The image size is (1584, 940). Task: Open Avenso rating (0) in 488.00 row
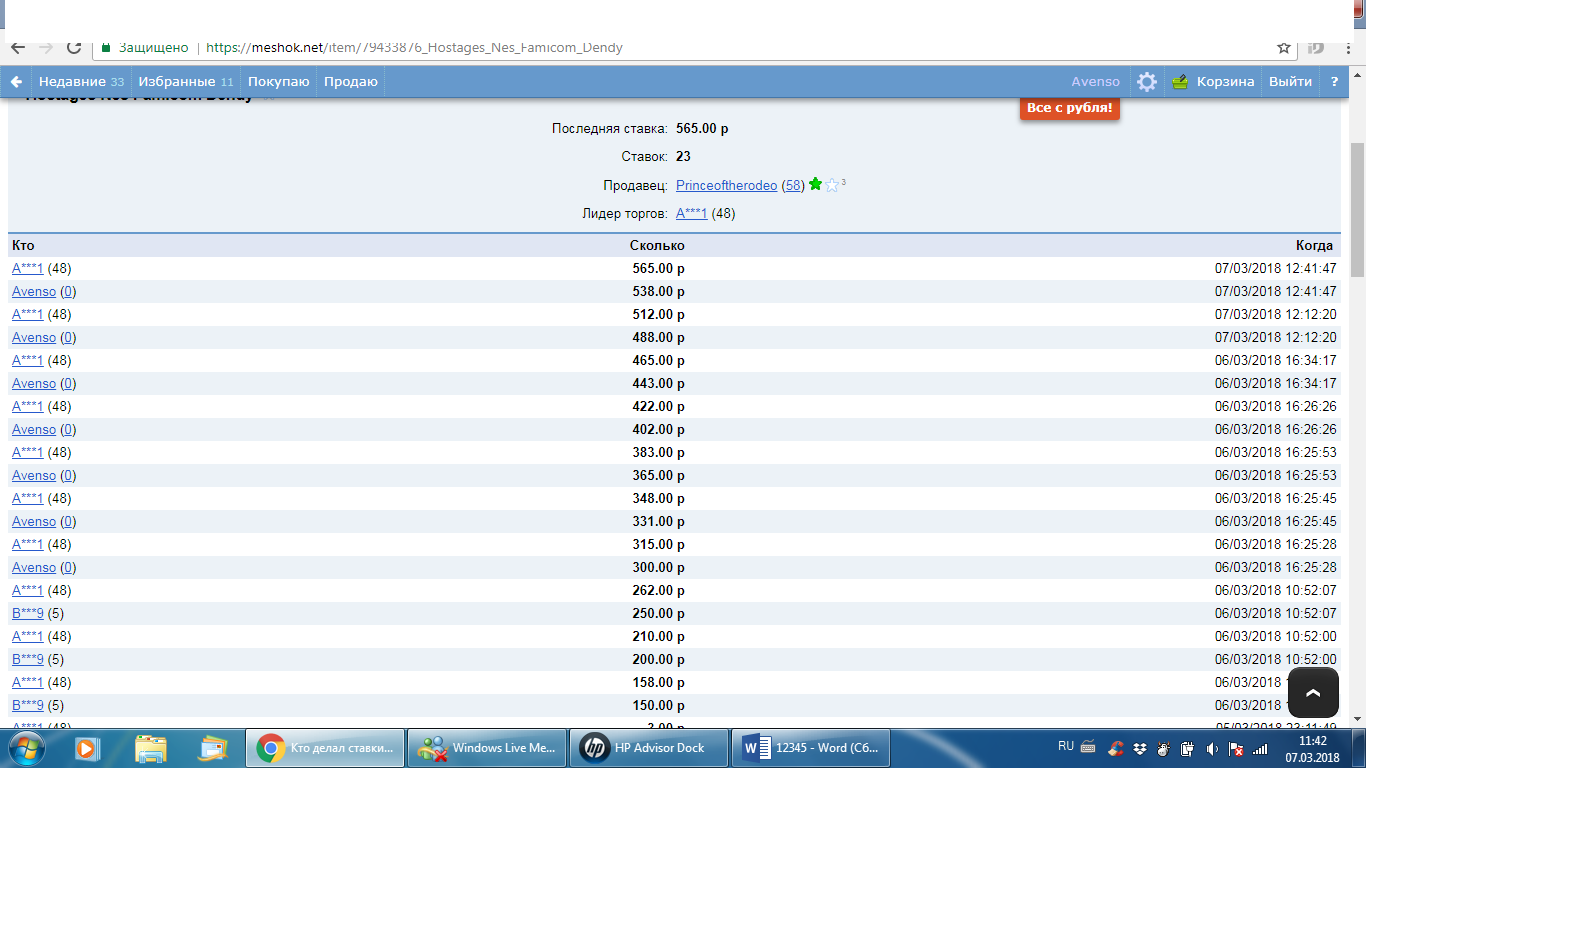pyautogui.click(x=68, y=338)
